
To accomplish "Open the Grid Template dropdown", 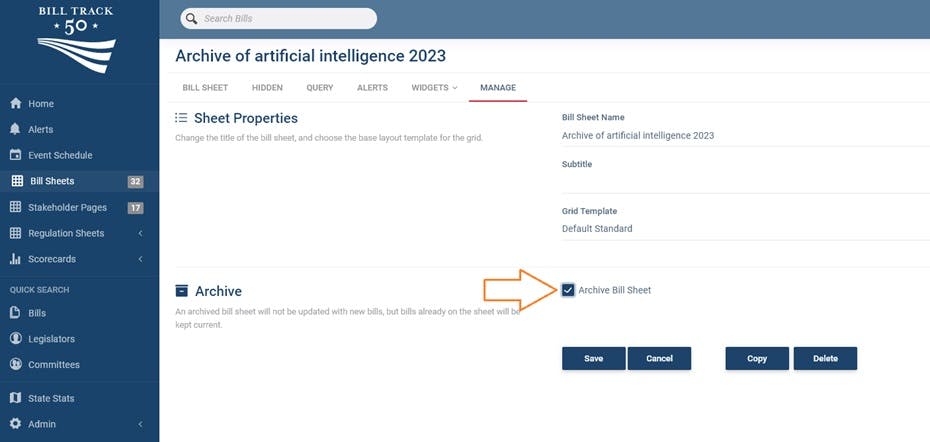I will pyautogui.click(x=745, y=229).
